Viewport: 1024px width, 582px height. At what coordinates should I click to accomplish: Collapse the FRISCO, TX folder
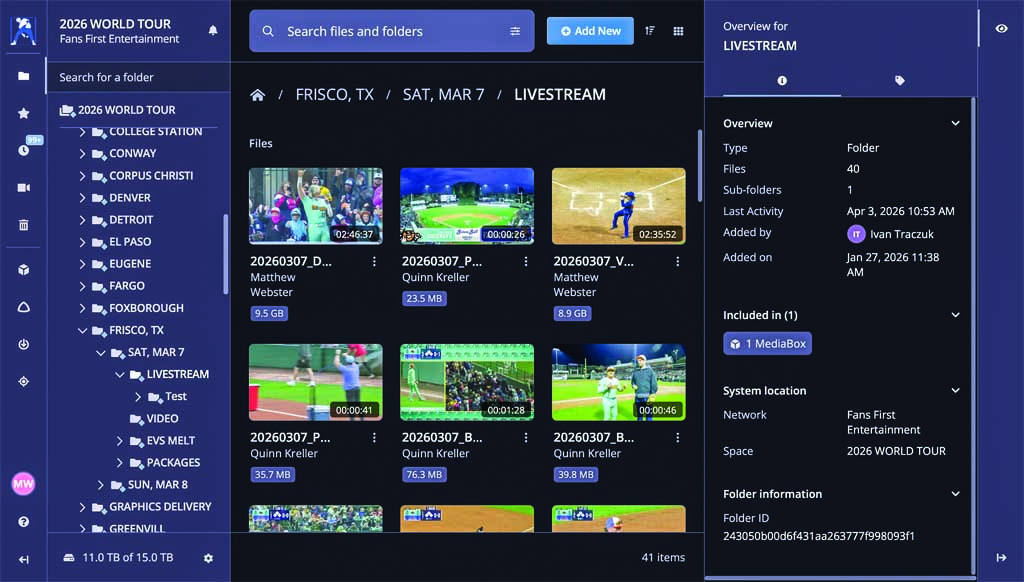click(82, 331)
